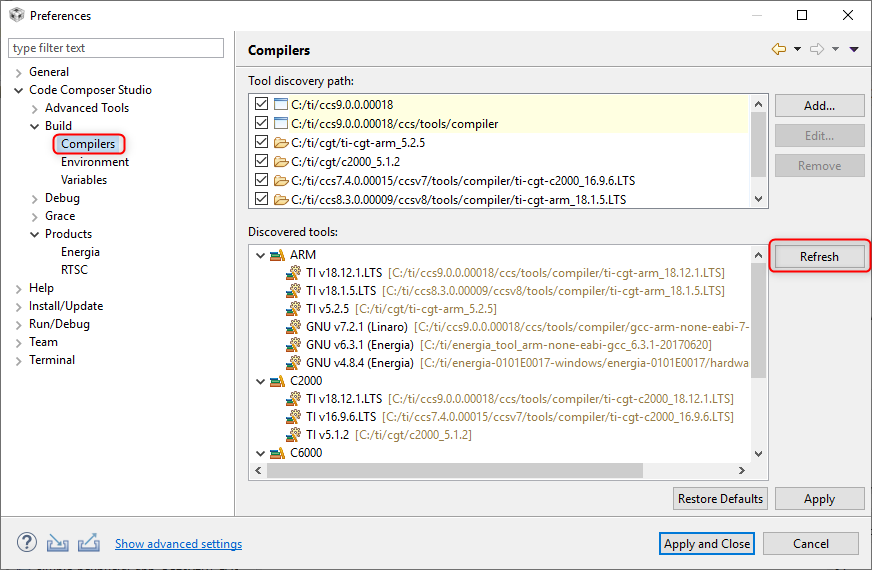Collapse the Products tree node
The image size is (872, 570).
point(34,234)
